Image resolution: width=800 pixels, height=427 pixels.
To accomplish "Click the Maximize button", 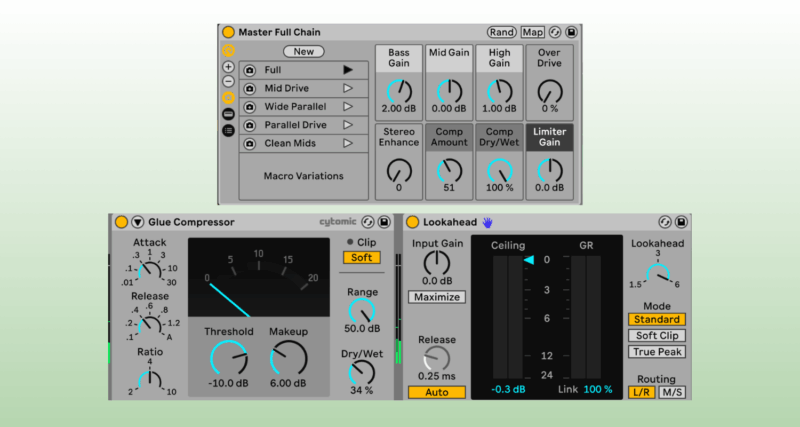I will tap(437, 297).
